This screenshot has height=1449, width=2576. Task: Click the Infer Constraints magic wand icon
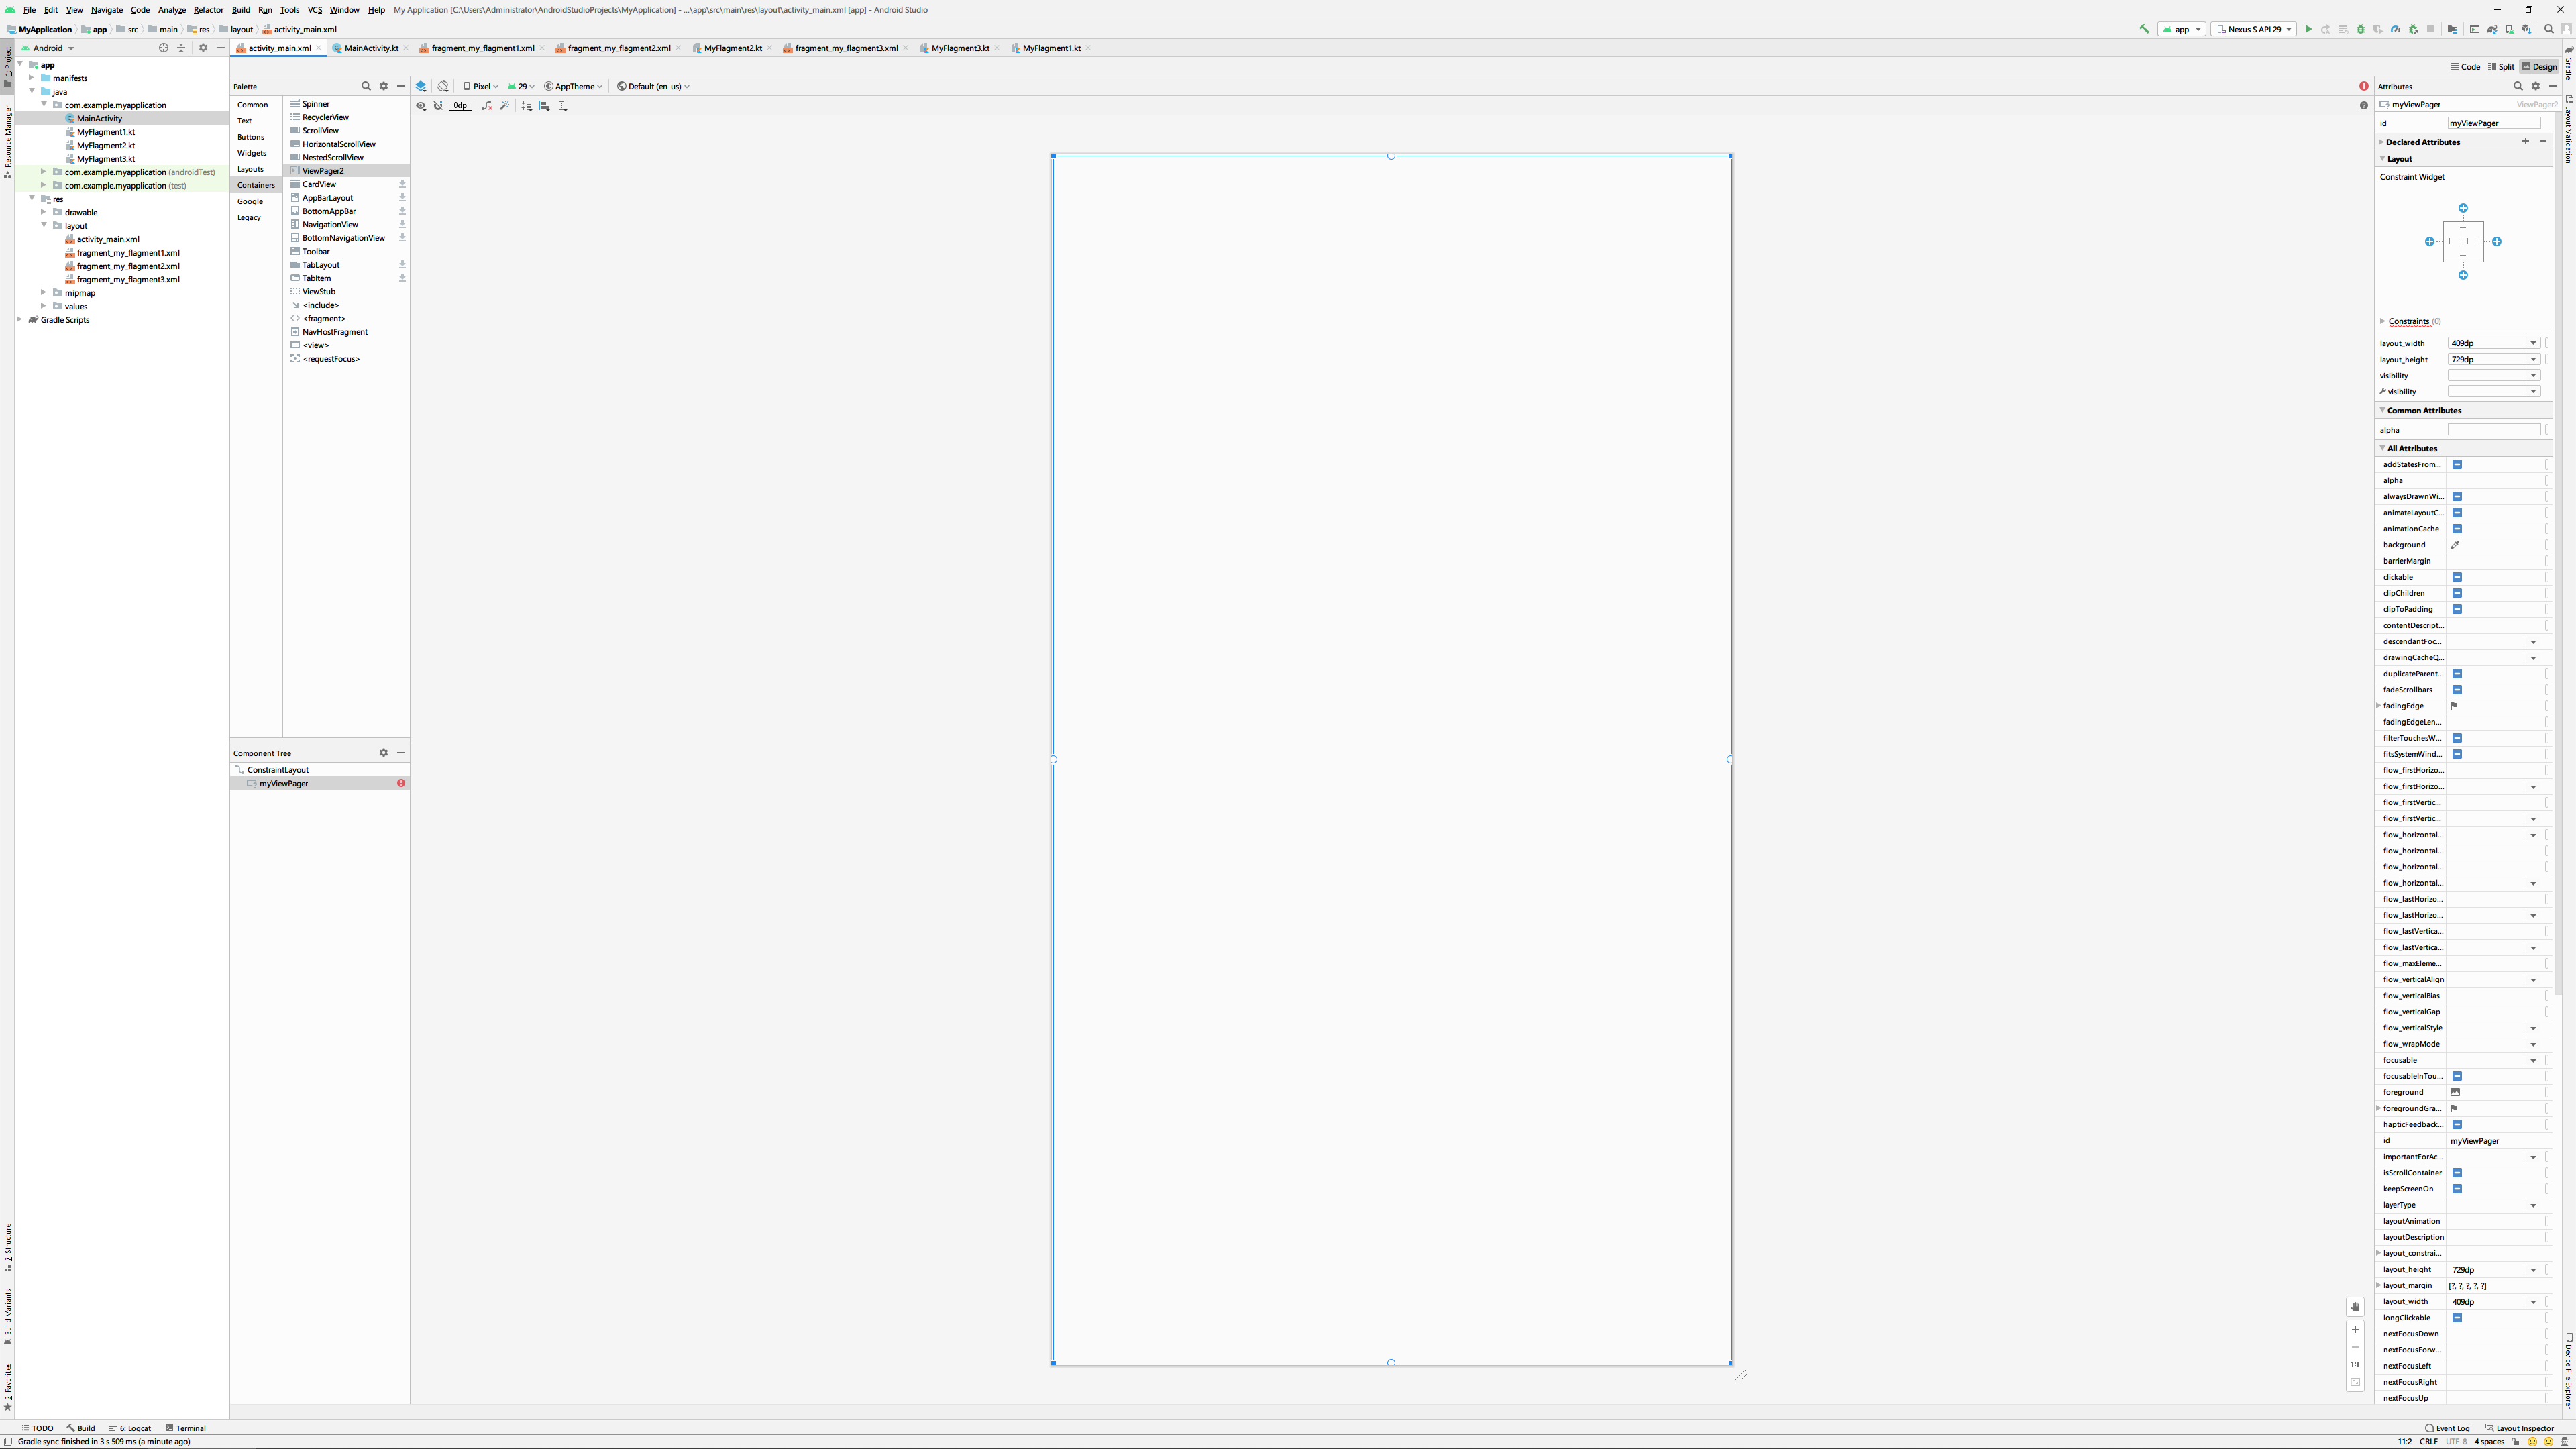tap(504, 106)
